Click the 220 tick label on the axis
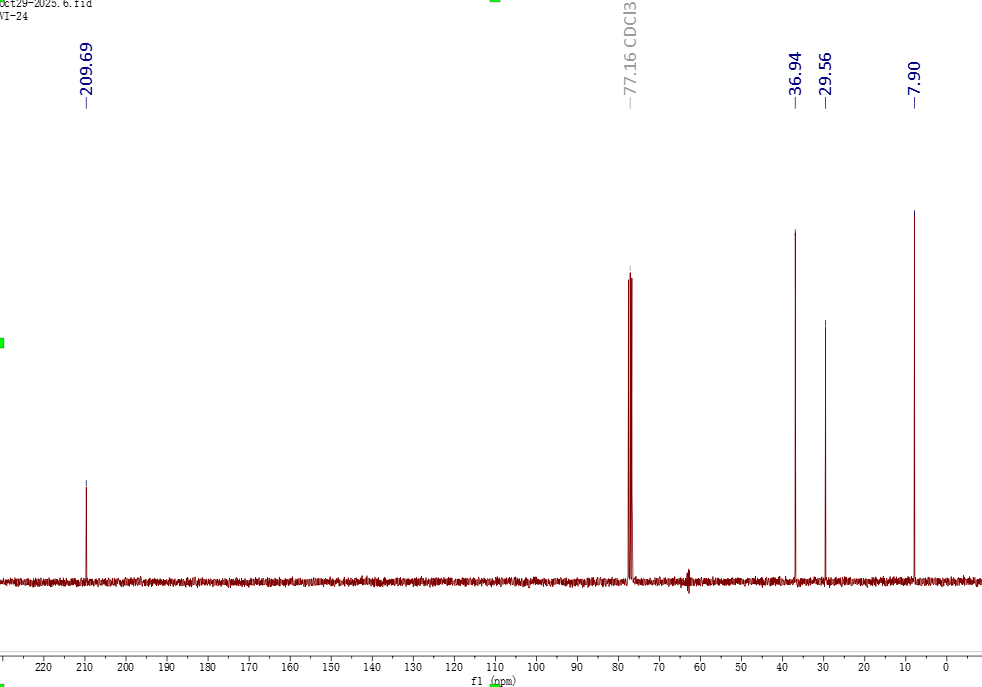This screenshot has height=687, width=982. 44,667
